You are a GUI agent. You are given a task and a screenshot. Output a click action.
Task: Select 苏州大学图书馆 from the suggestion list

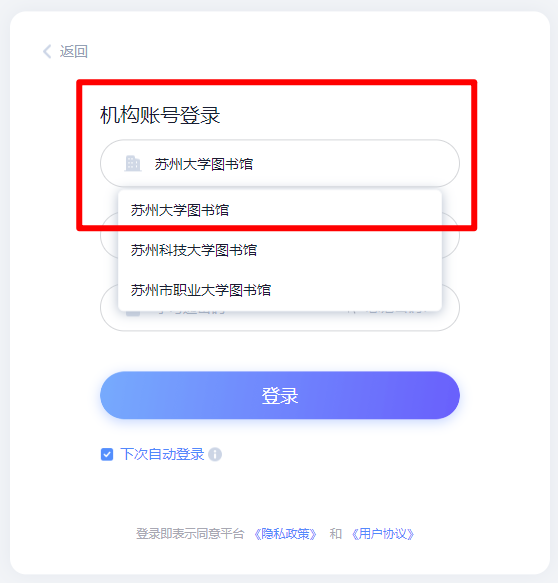point(280,210)
